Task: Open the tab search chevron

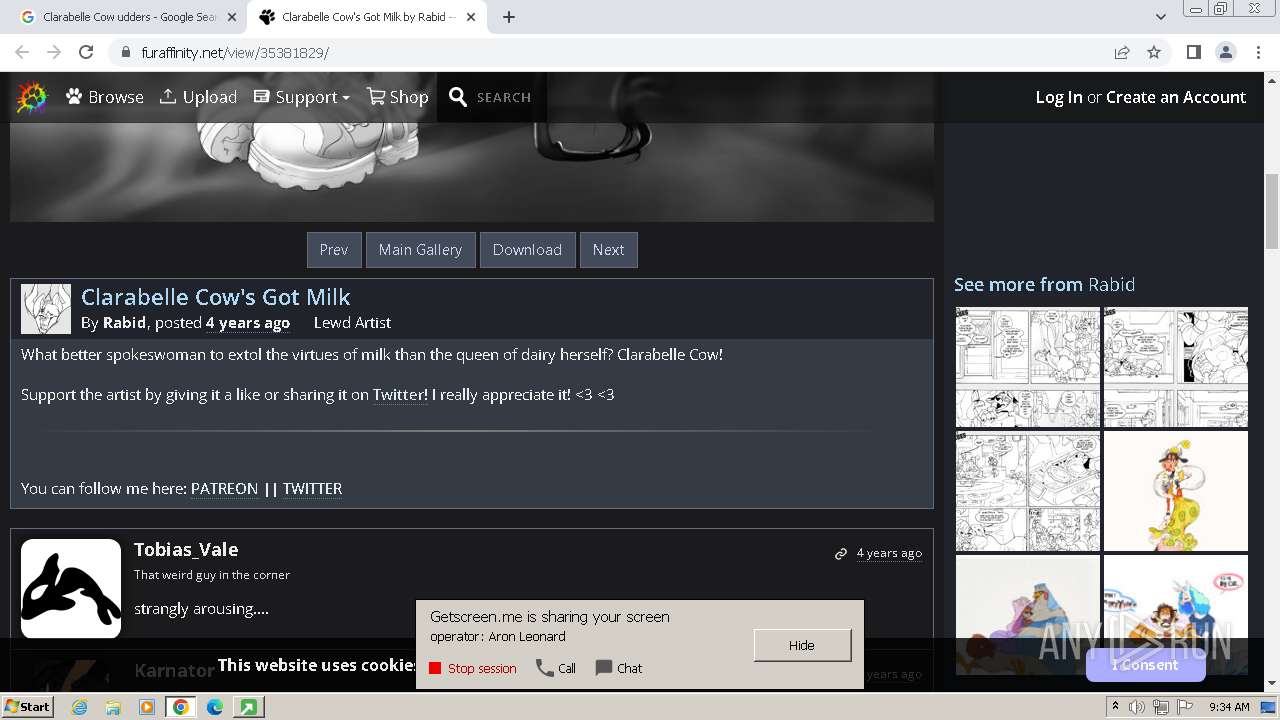Action: click(x=1160, y=17)
